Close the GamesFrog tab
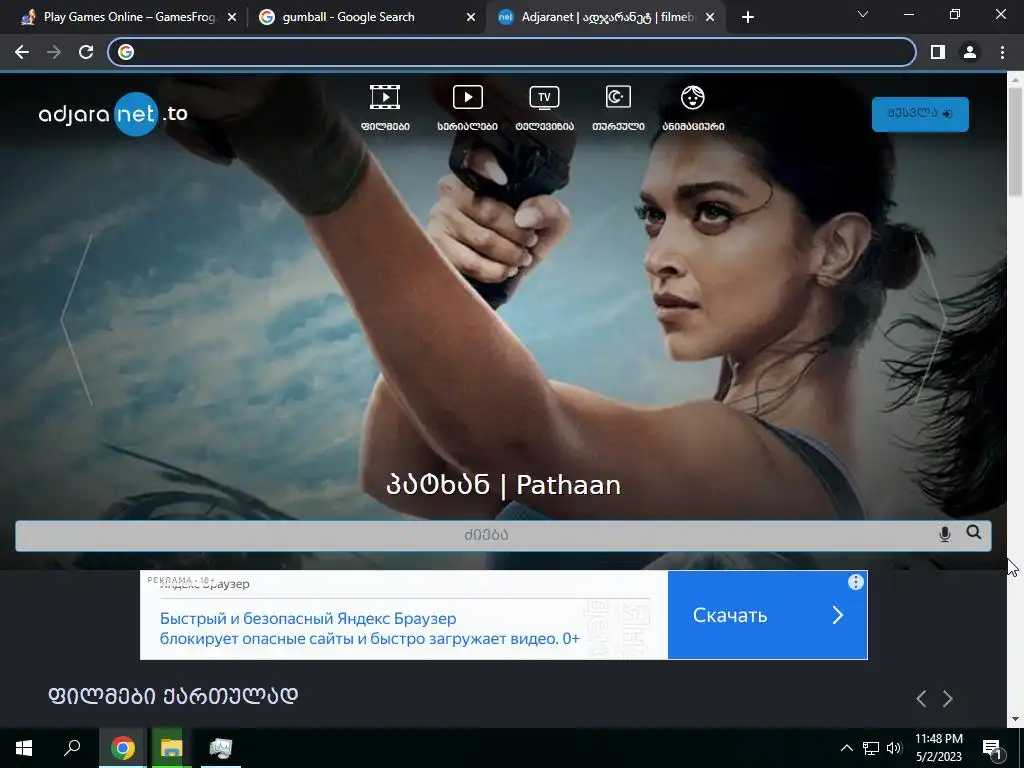Screen dimensions: 1024x768 pyautogui.click(x=232, y=18)
